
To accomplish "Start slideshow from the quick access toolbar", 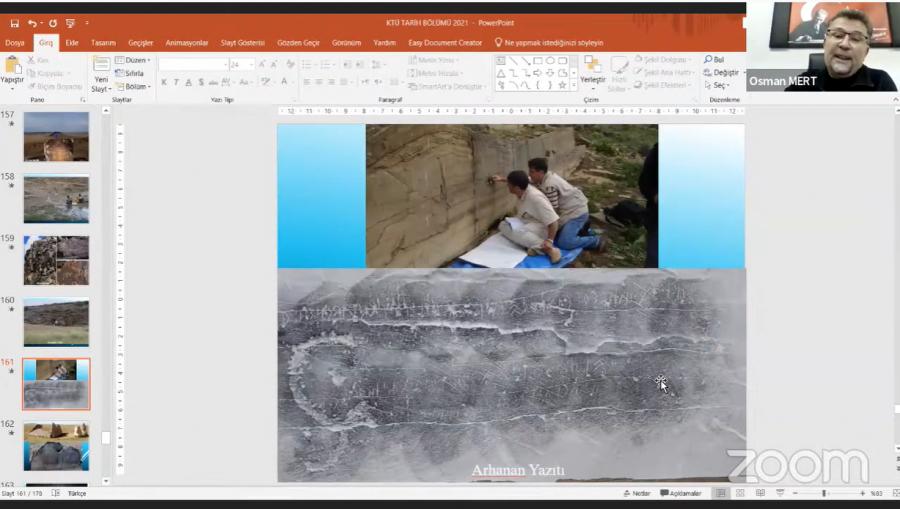I will pos(71,24).
